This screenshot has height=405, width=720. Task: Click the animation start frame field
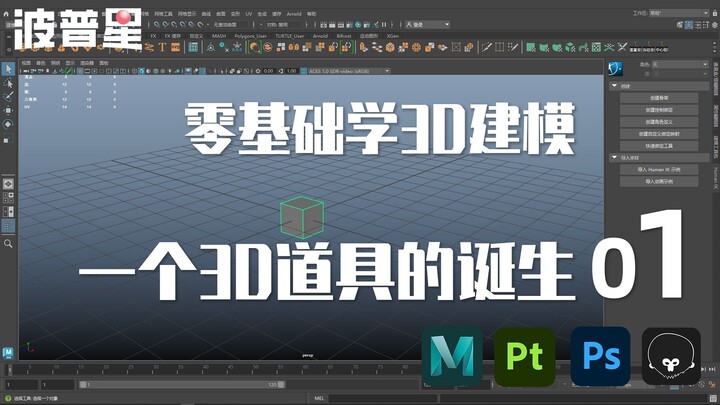[22, 385]
